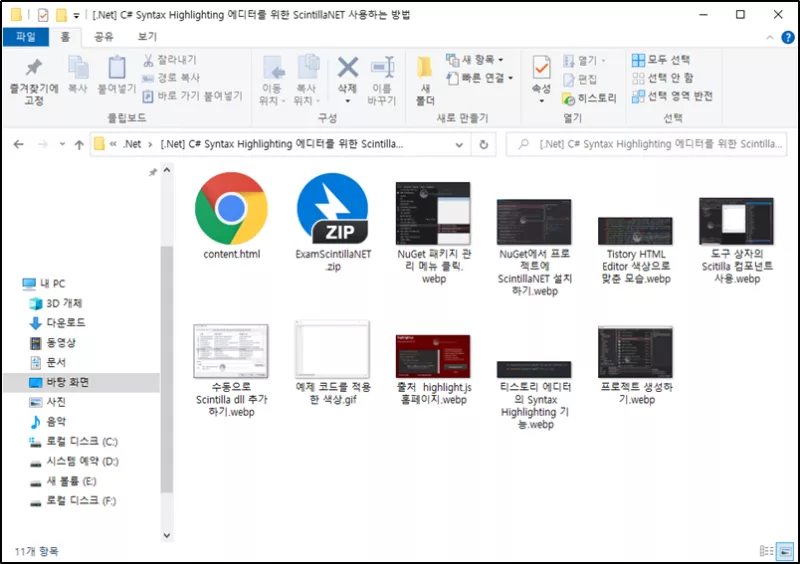Open 다운로드 folder in sidebar
Image resolution: width=800 pixels, height=564 pixels.
pyautogui.click(x=58, y=323)
